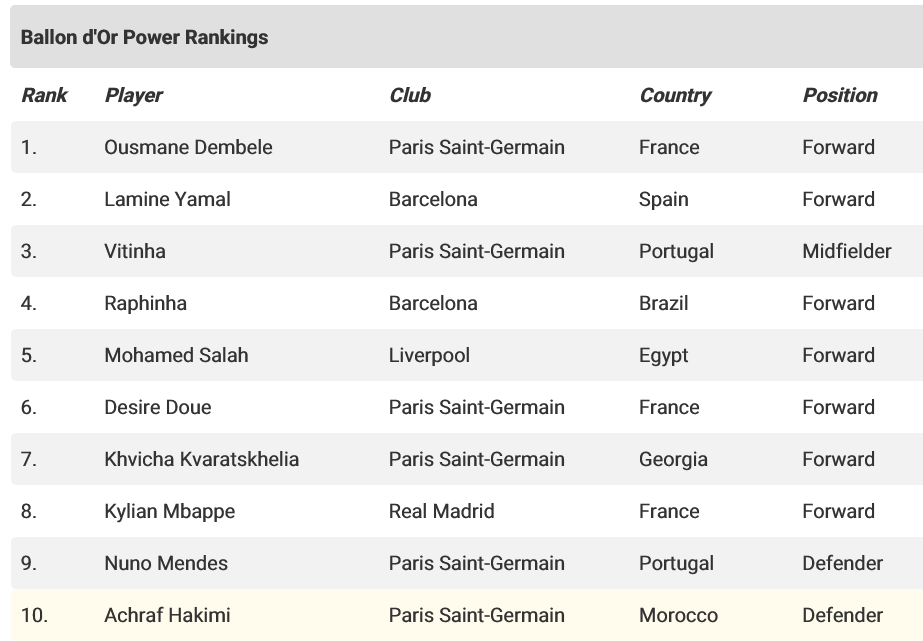Select Ousmane Dembele player name

click(x=188, y=147)
